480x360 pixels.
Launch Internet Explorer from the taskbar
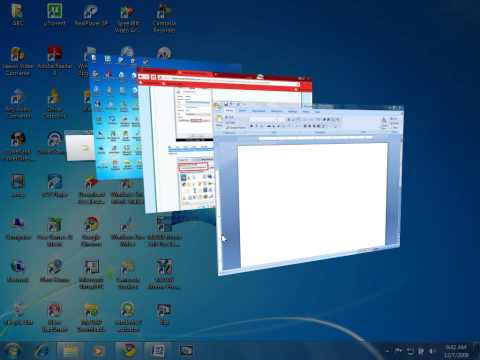(x=42, y=351)
